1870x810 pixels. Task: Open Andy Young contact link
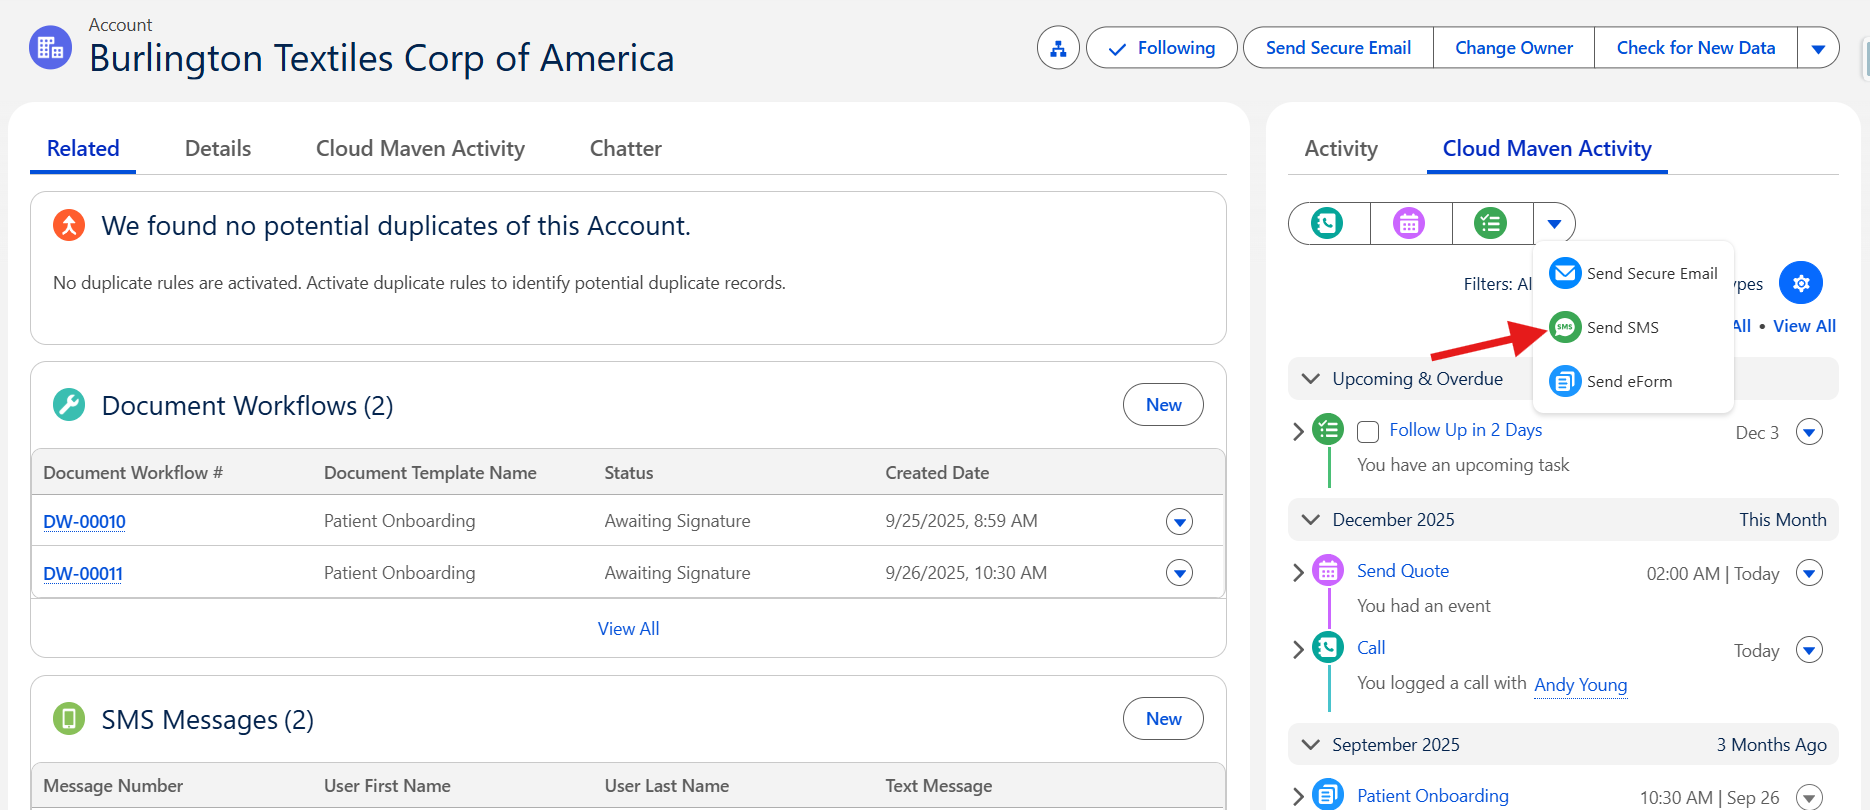point(1581,685)
